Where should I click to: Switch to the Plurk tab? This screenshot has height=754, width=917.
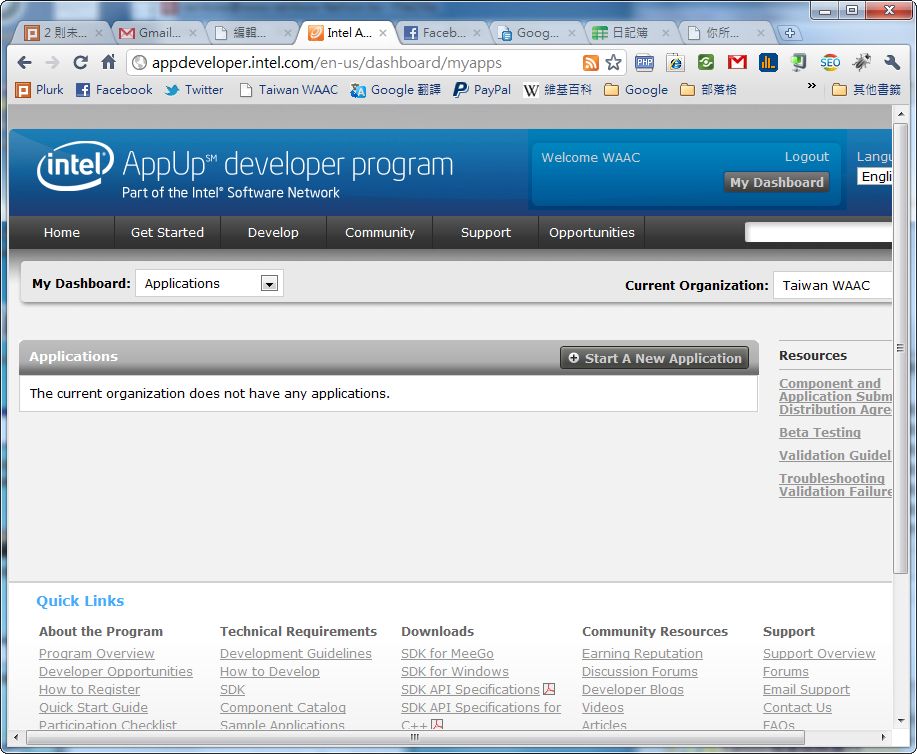pyautogui.click(x=63, y=33)
